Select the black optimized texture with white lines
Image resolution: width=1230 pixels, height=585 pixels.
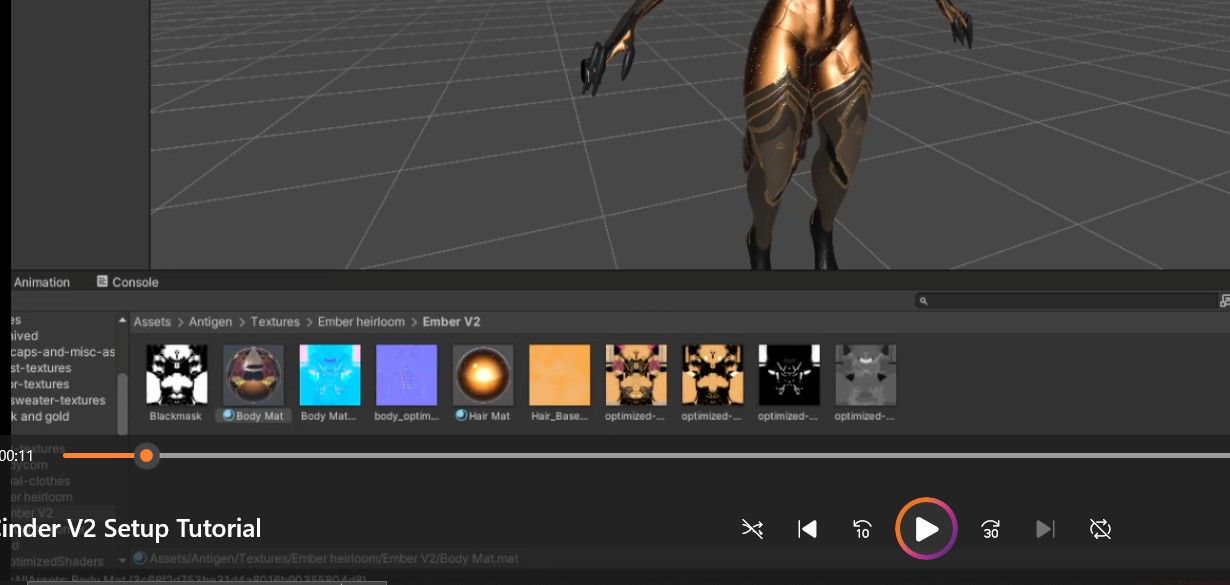[789, 375]
